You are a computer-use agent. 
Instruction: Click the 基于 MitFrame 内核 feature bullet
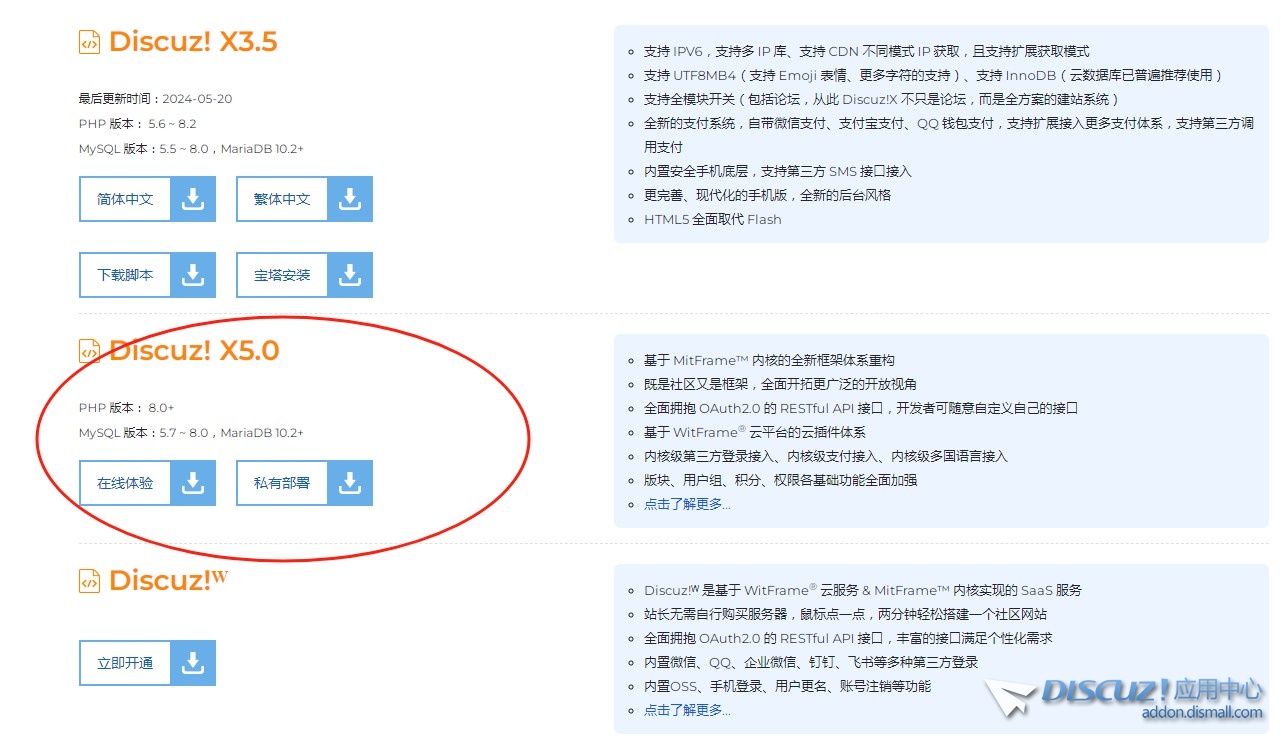point(769,360)
